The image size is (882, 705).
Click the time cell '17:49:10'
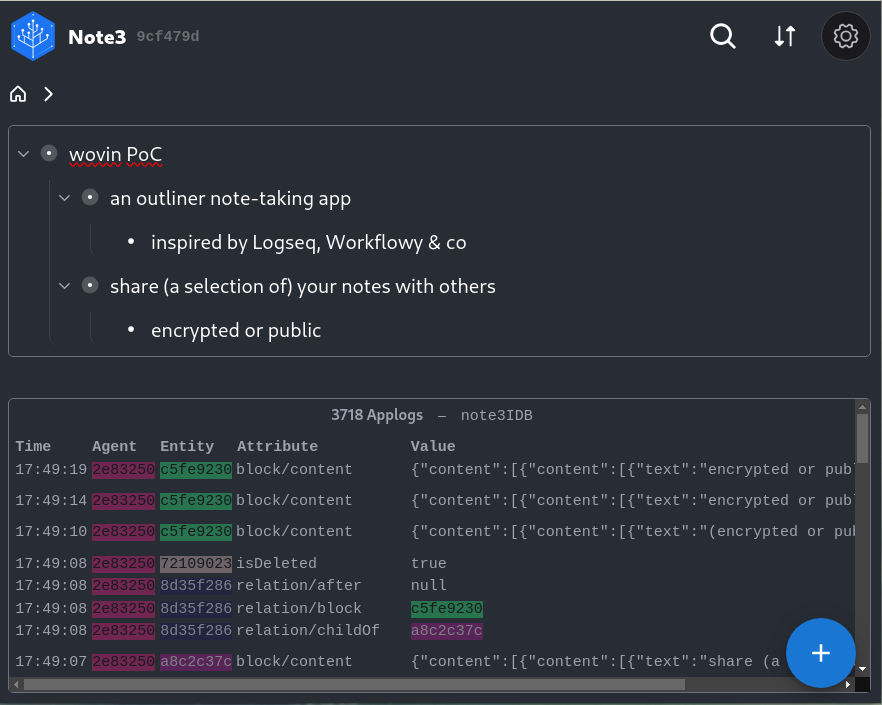(51, 531)
